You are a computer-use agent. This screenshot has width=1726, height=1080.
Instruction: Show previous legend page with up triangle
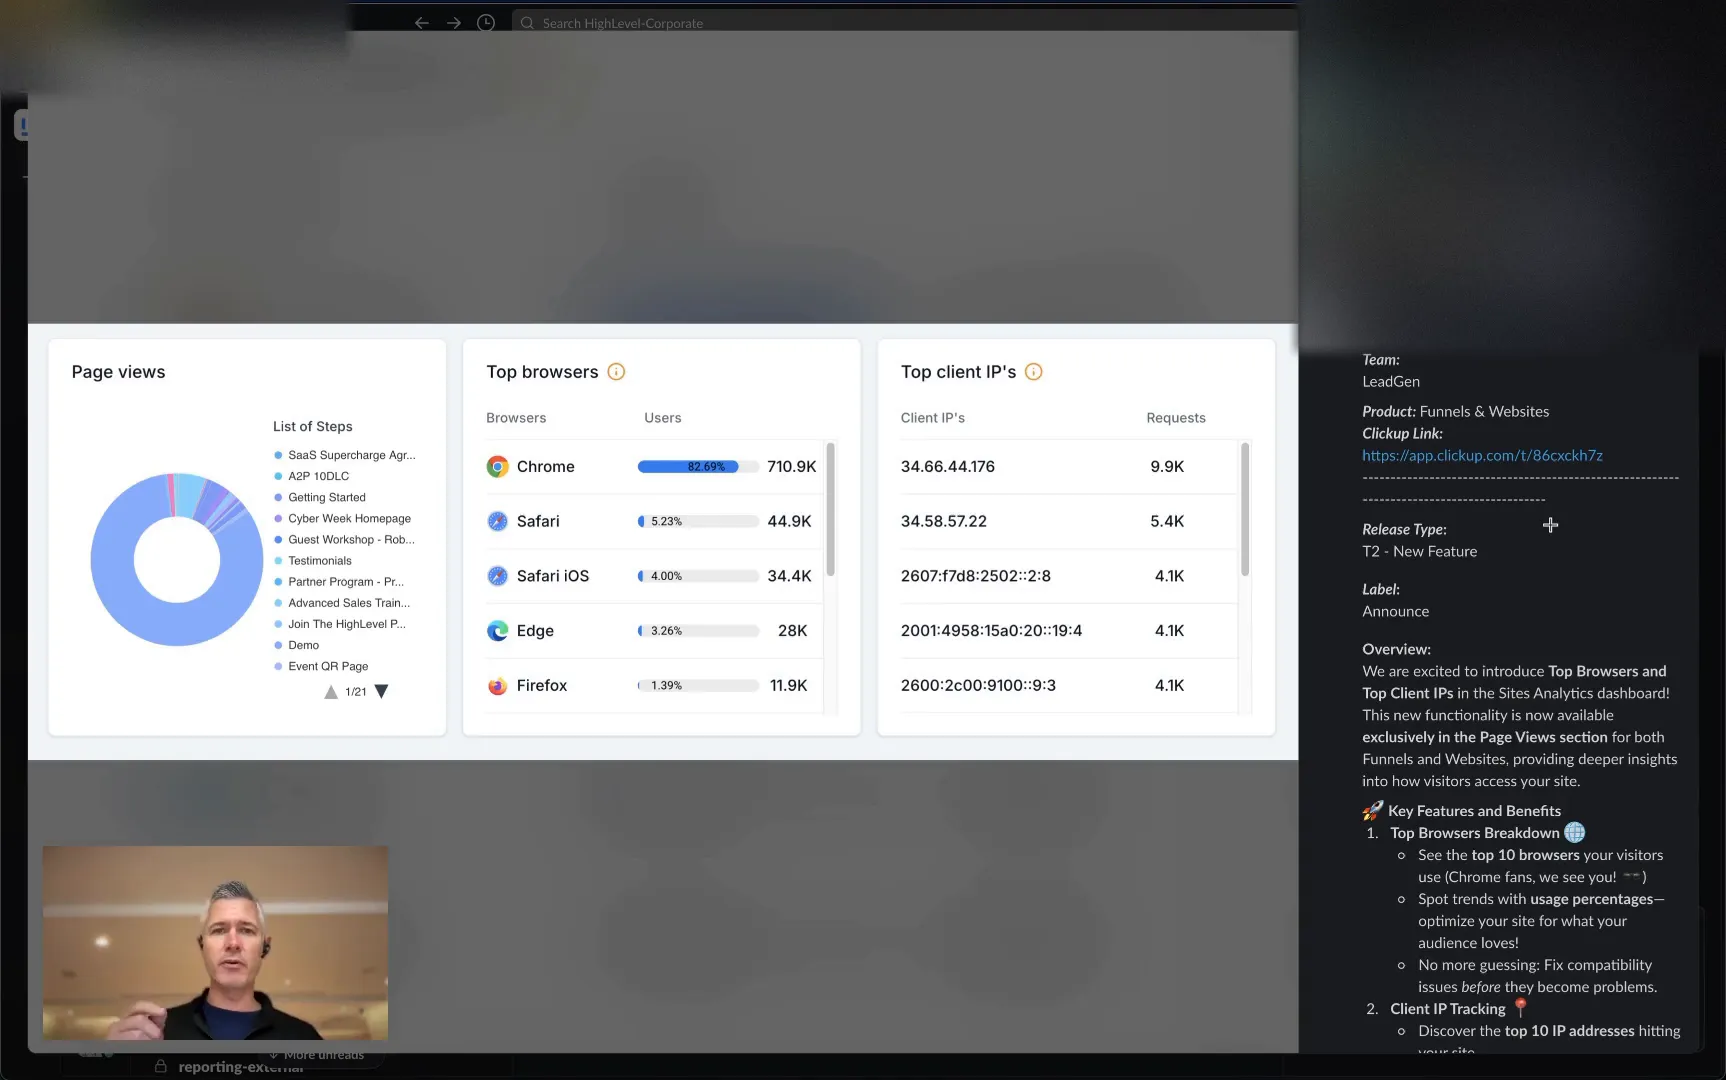(331, 692)
